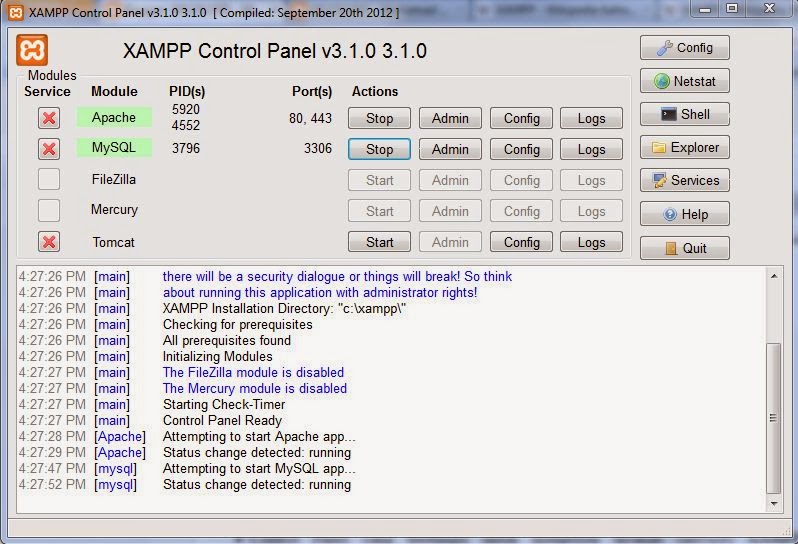Open the global Config wrench button

[685, 48]
